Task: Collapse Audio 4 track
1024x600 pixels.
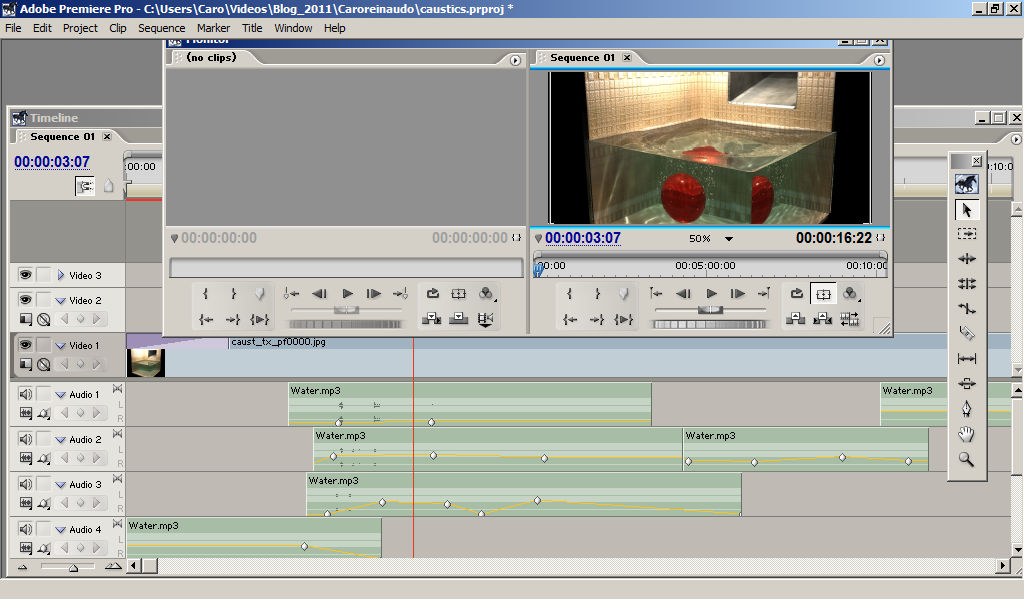Action: tap(61, 530)
